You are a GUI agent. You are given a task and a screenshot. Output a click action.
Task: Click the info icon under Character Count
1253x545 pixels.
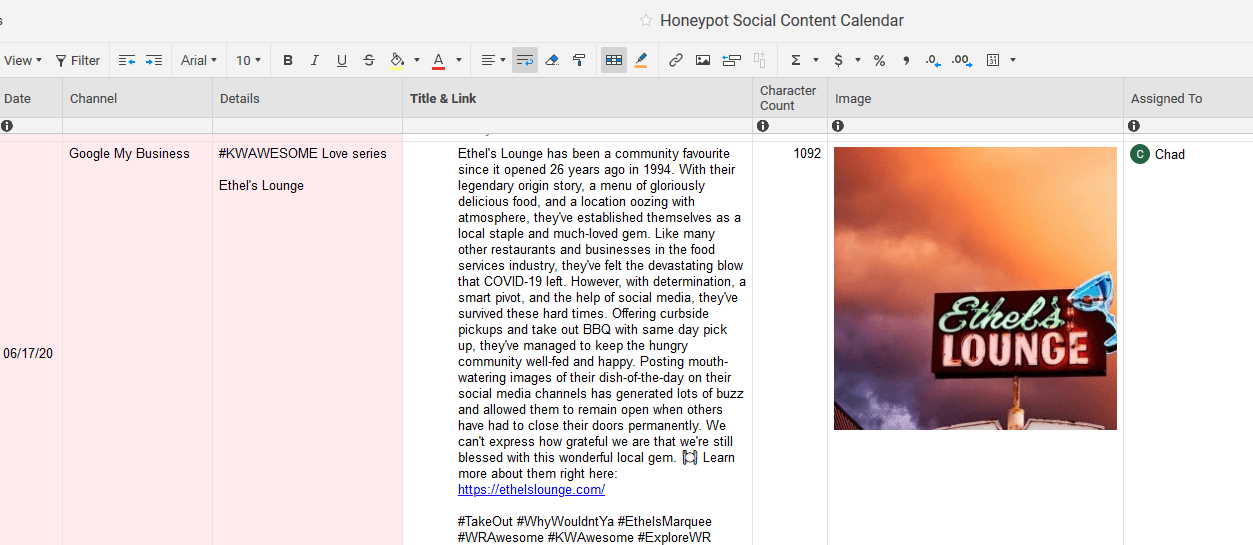tap(763, 126)
